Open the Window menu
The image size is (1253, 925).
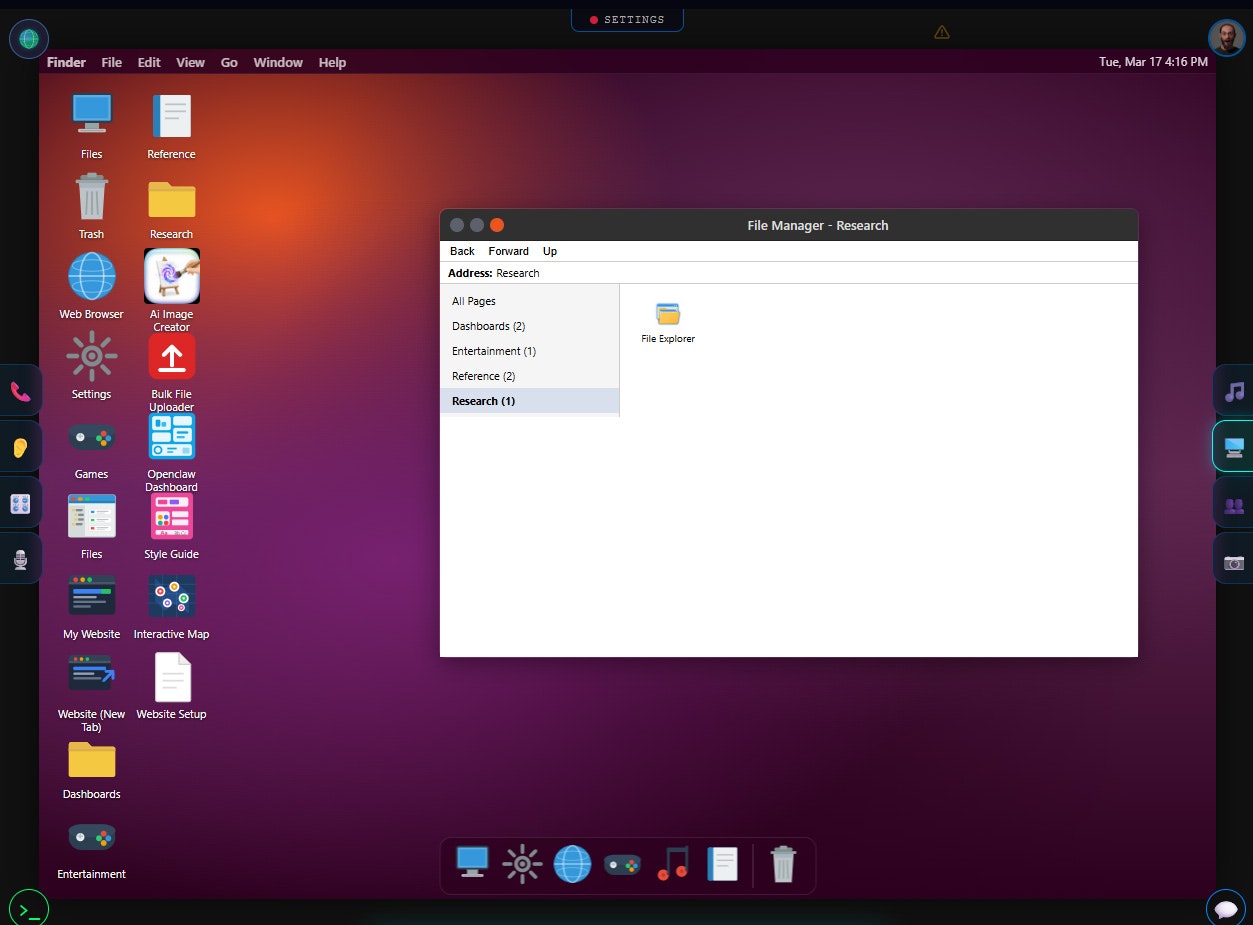click(278, 62)
